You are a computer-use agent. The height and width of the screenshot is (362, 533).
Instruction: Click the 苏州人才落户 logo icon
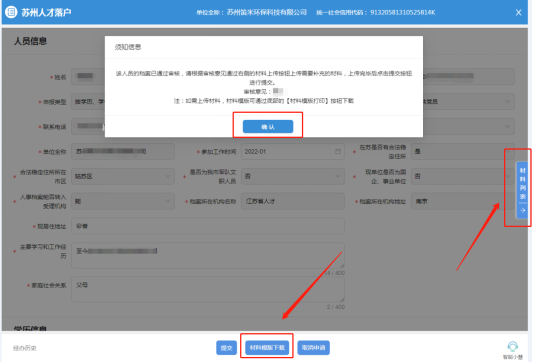(11, 12)
